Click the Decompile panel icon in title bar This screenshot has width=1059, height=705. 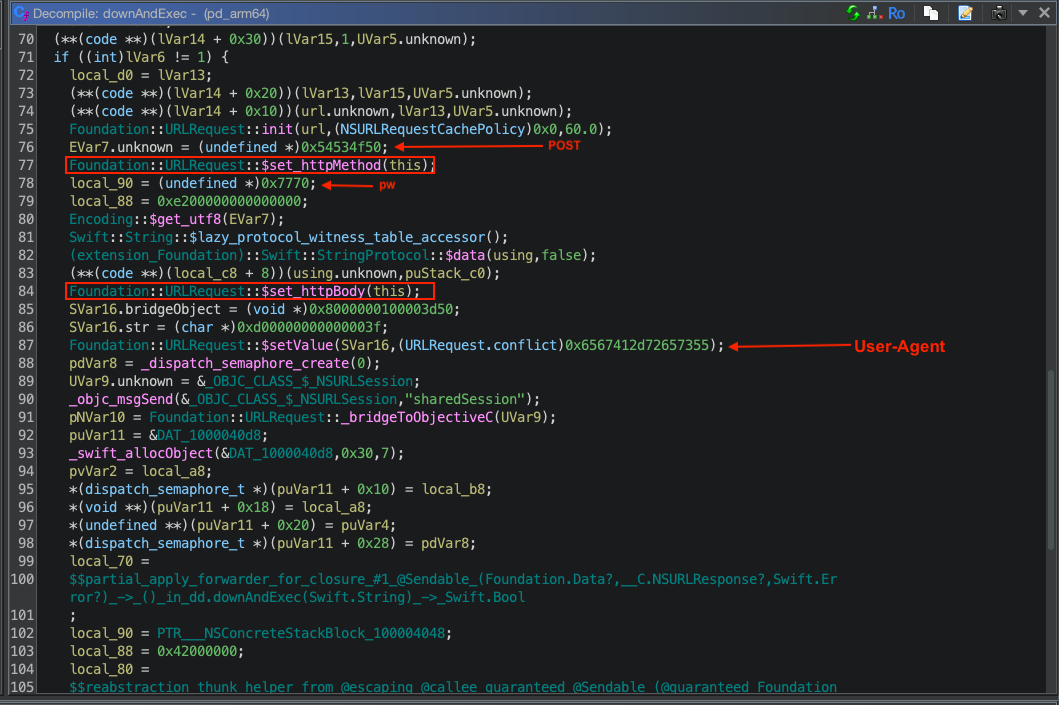[x=21, y=13]
